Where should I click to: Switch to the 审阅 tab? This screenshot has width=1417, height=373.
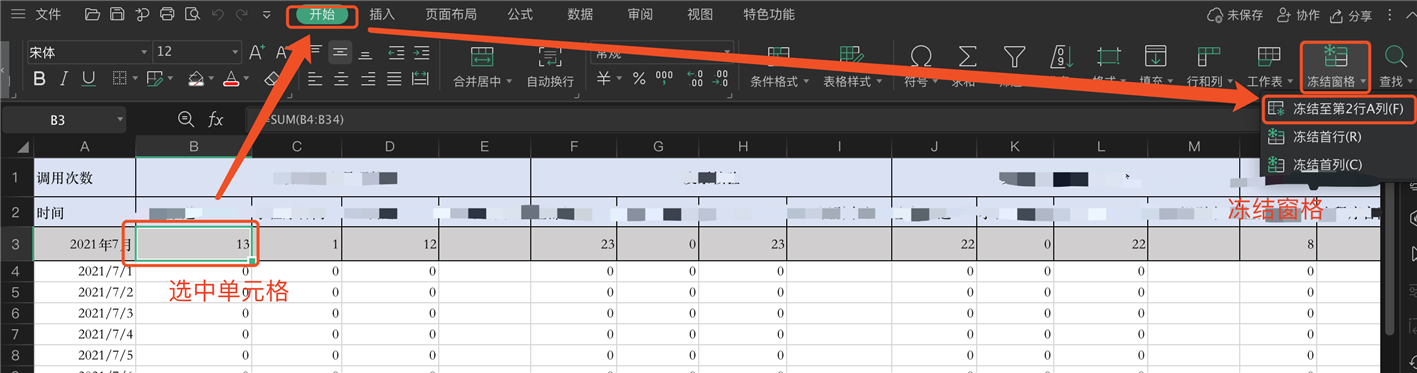[640, 15]
